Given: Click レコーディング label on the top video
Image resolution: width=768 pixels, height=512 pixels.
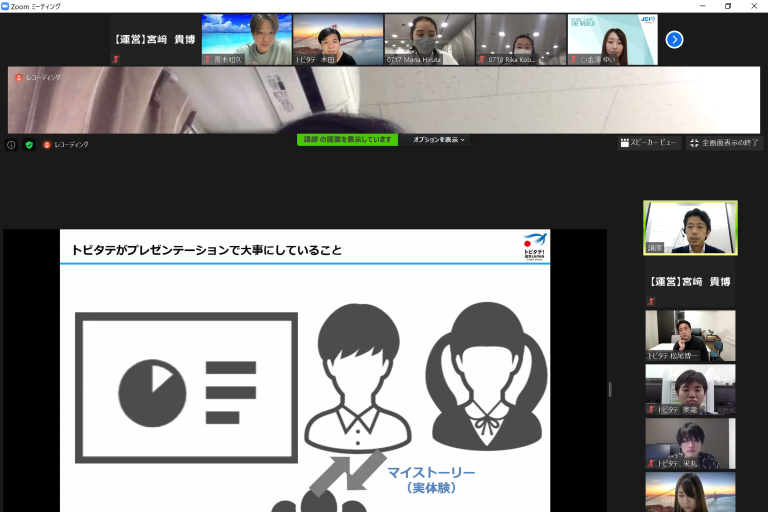Looking at the screenshot, I should [42, 77].
